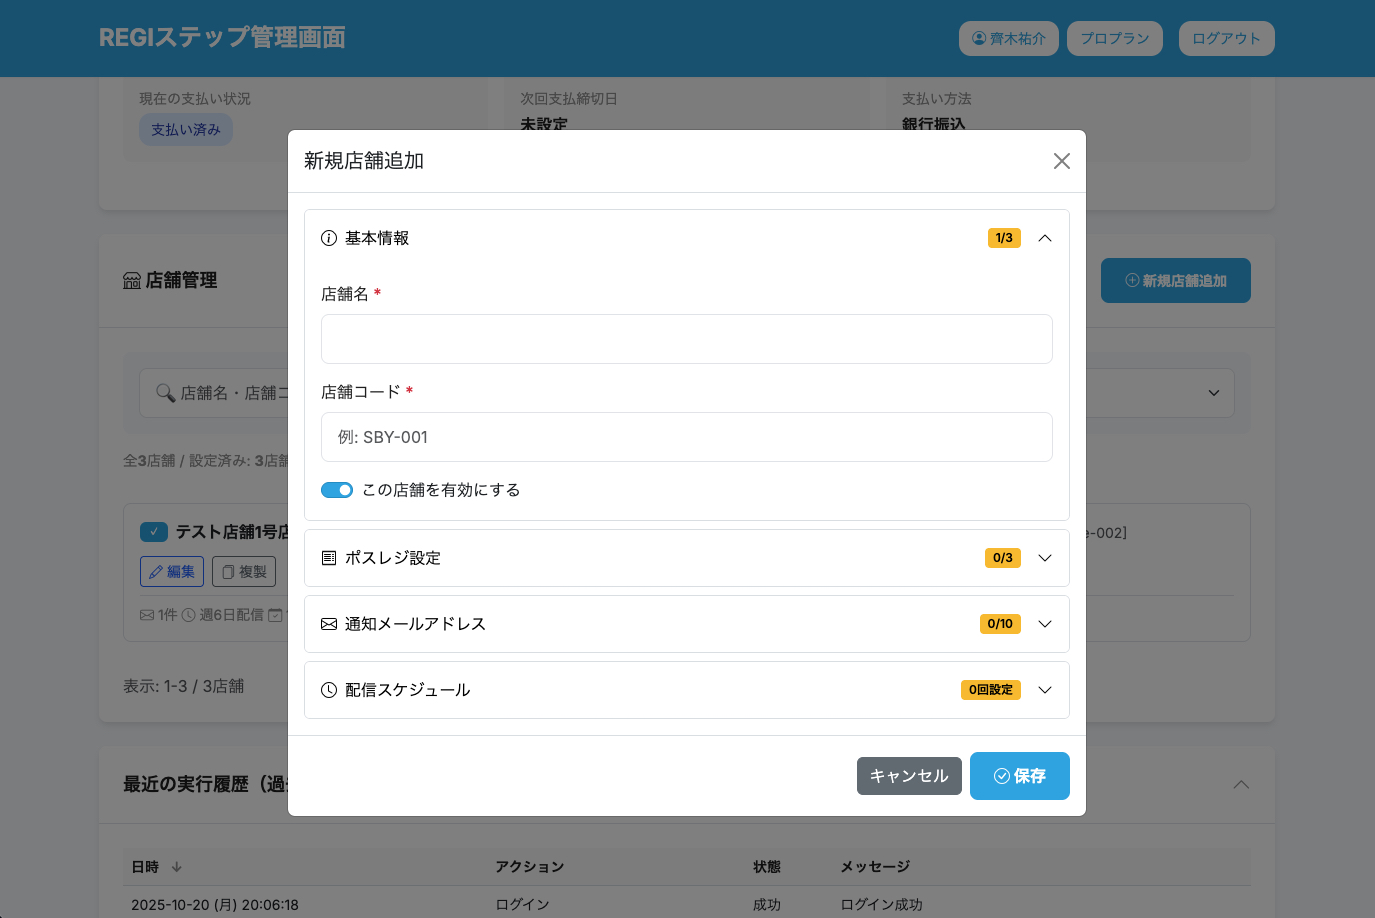Click the info icon beside 基本情報
The height and width of the screenshot is (918, 1375).
[328, 238]
